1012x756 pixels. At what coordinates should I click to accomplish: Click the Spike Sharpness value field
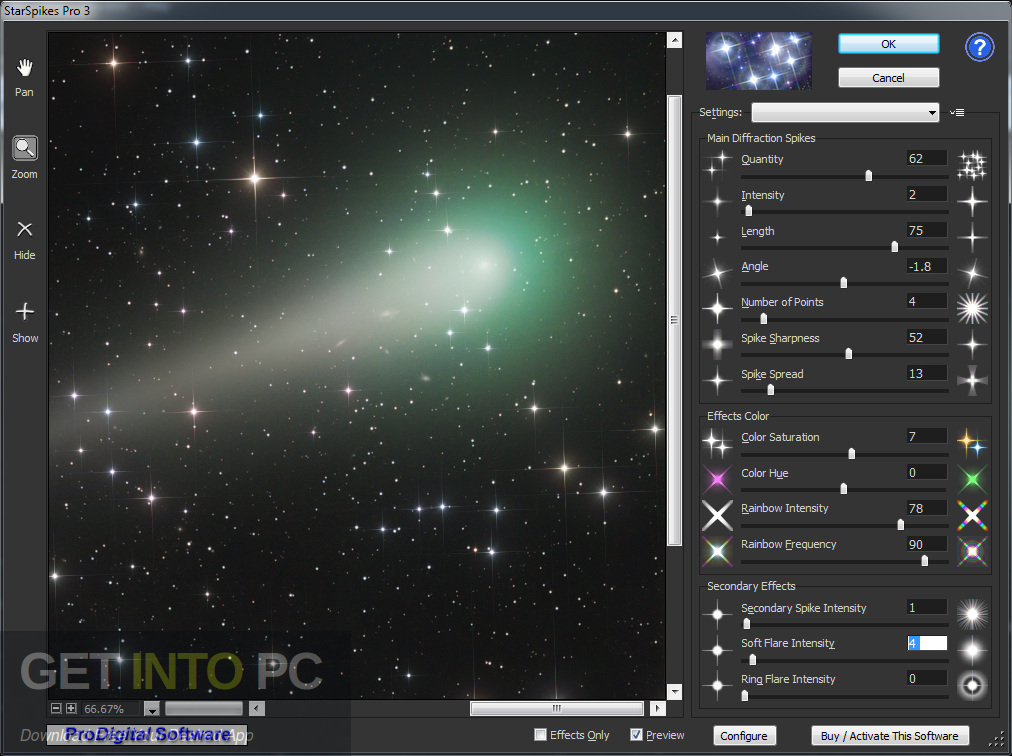pos(927,338)
